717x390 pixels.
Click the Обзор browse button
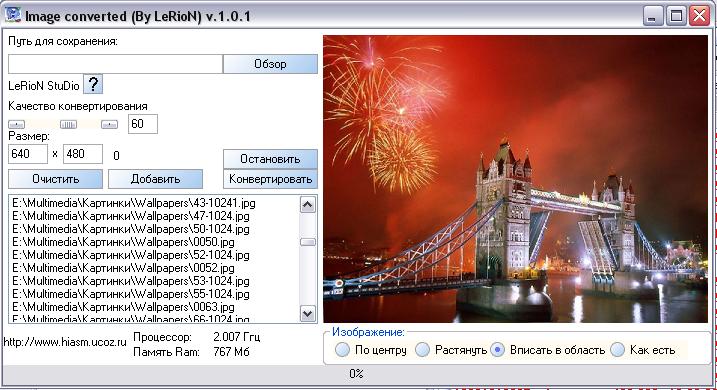(270, 64)
